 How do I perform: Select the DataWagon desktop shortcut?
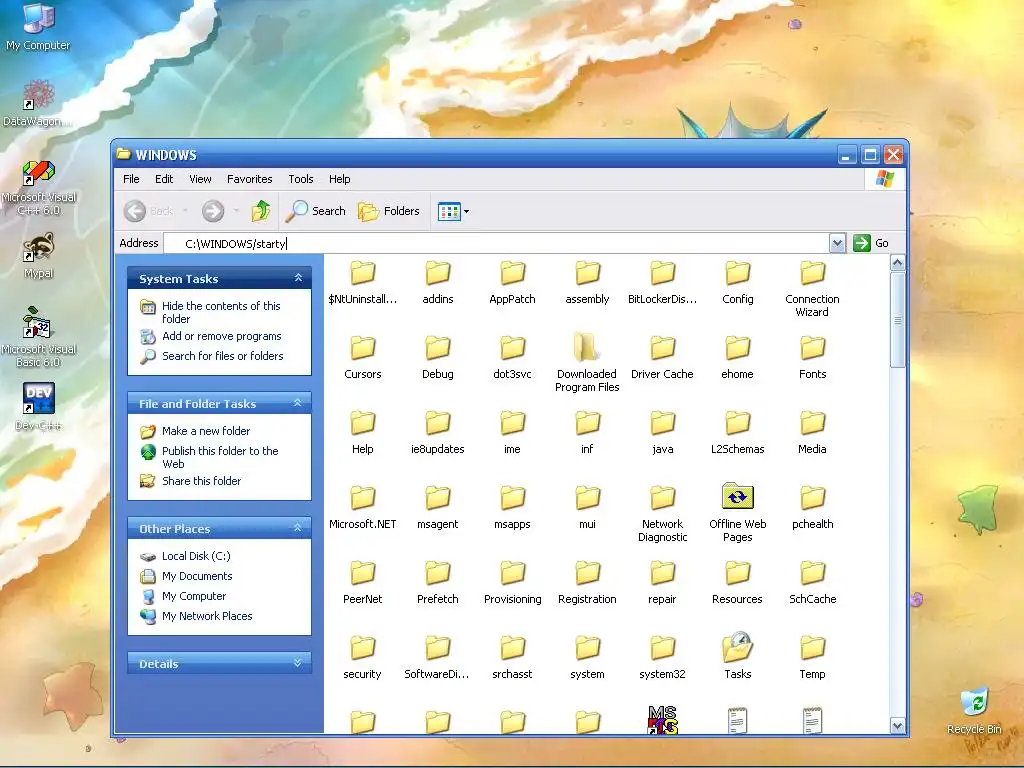pyautogui.click(x=38, y=103)
